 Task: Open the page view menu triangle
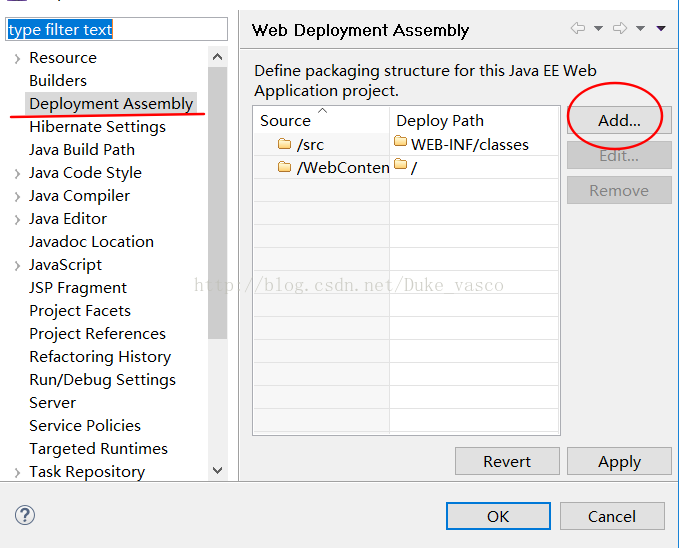pyautogui.click(x=661, y=29)
